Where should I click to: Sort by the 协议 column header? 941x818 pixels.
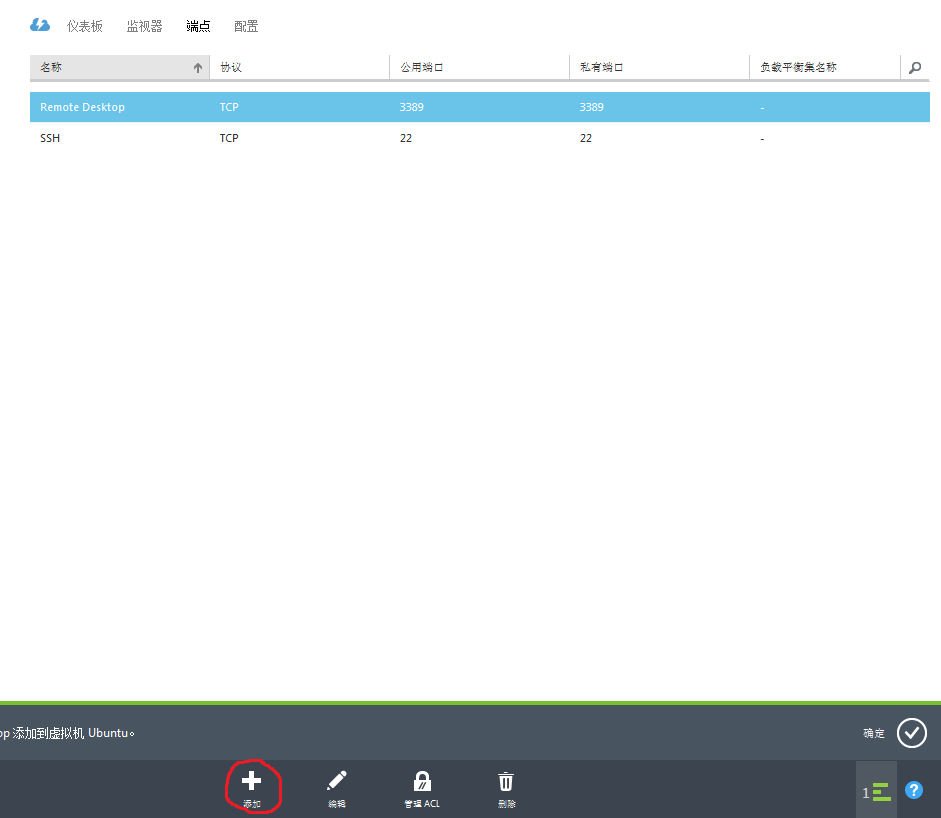298,67
